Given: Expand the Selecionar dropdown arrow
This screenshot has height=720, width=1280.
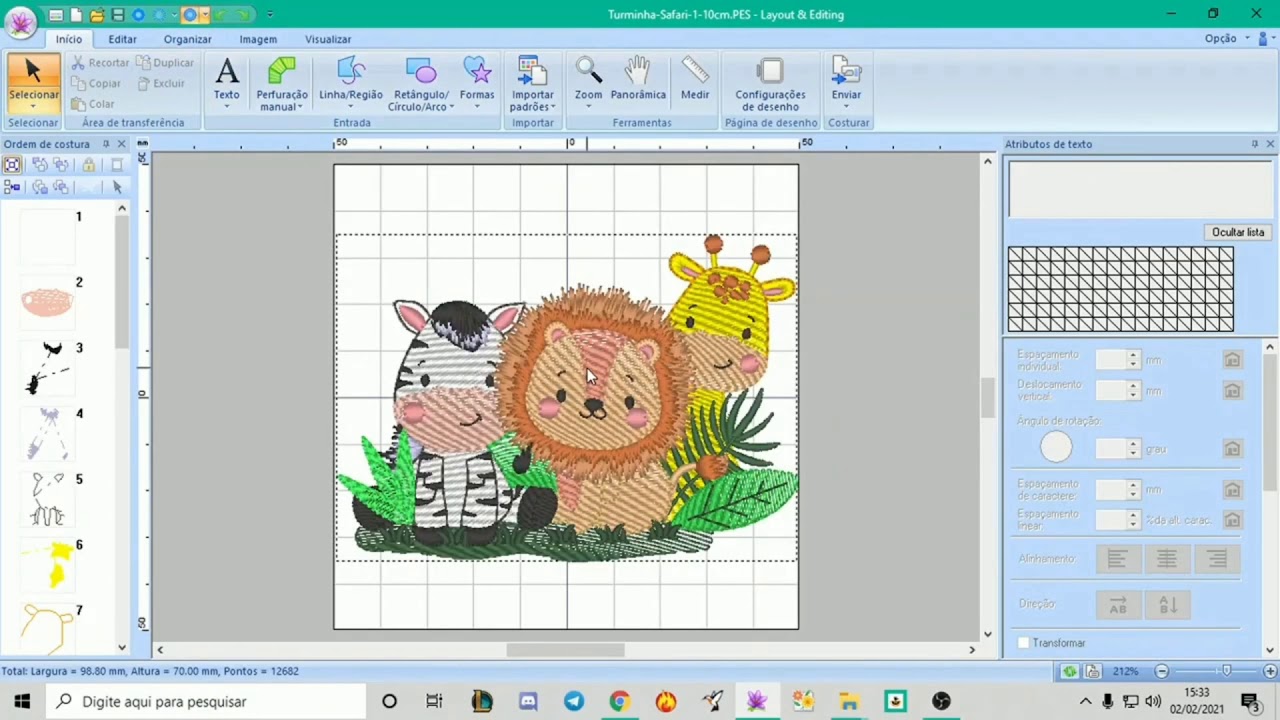Looking at the screenshot, I should [33, 106].
